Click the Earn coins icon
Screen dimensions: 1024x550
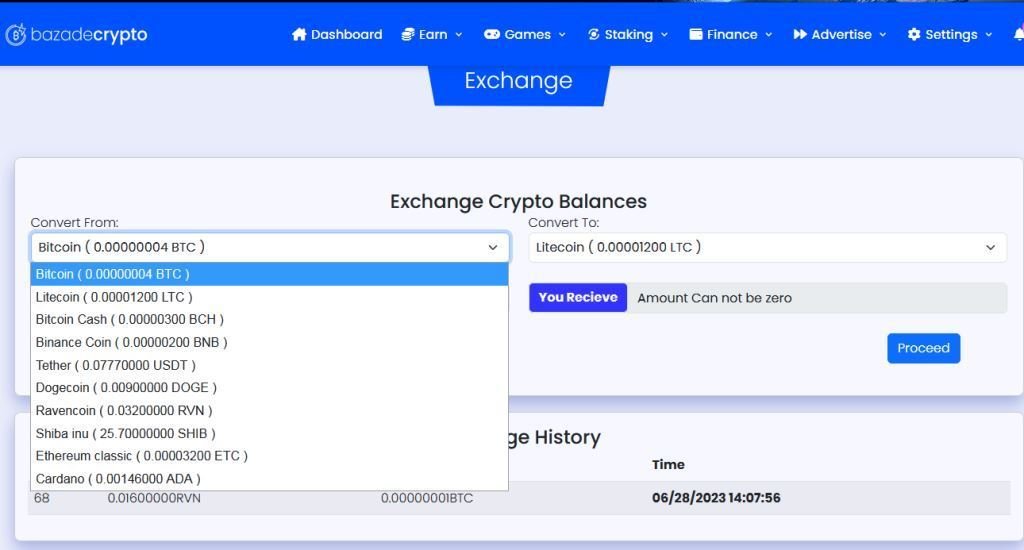[408, 35]
